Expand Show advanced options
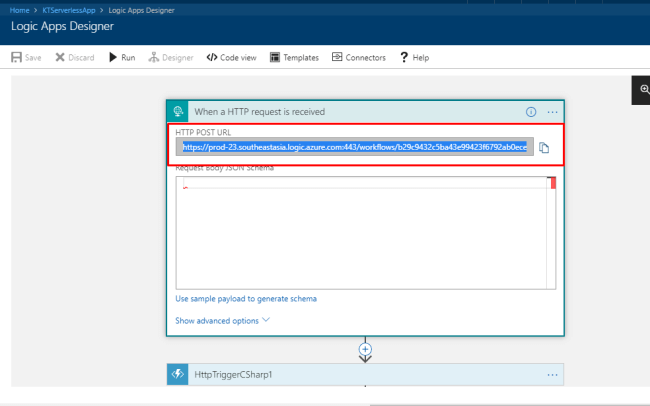Screen dimensions: 650x406 coord(222,321)
